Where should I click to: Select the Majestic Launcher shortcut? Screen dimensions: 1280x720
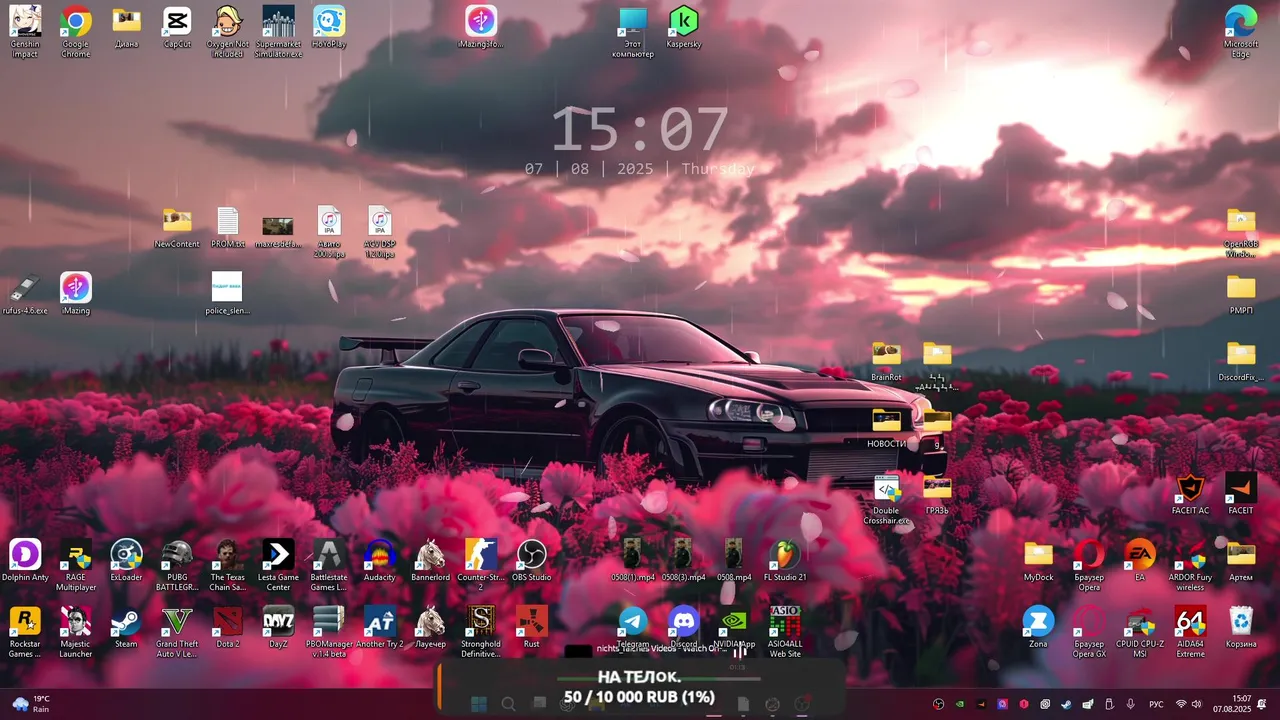pyautogui.click(x=76, y=621)
